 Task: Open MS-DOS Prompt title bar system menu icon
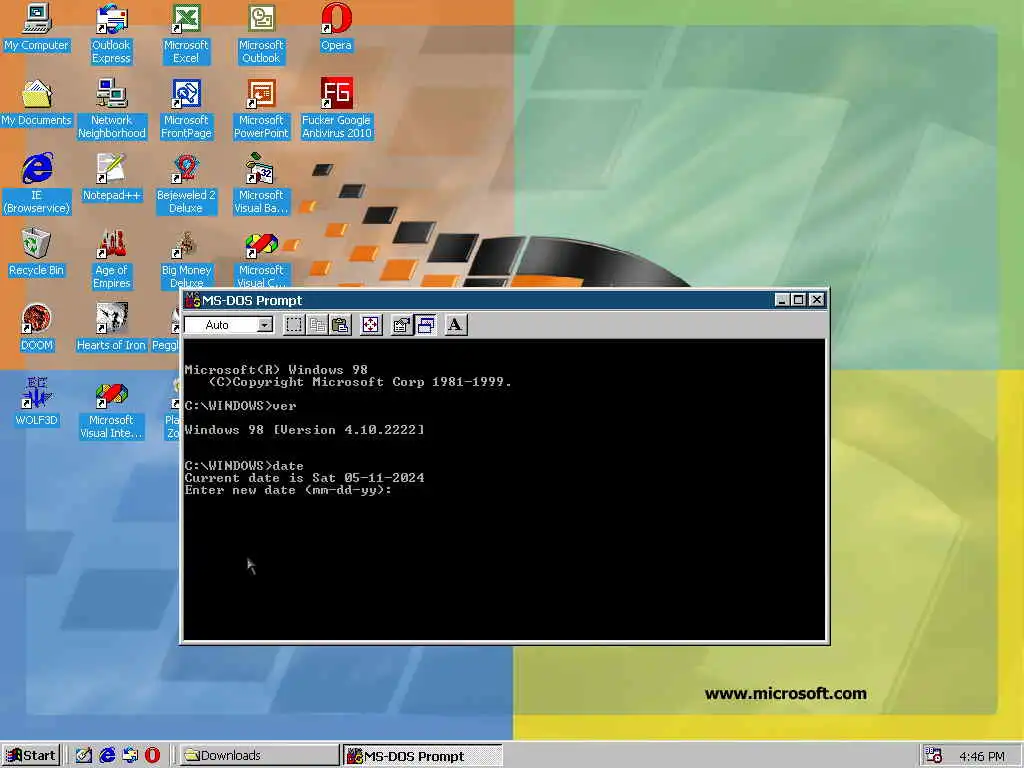click(193, 300)
